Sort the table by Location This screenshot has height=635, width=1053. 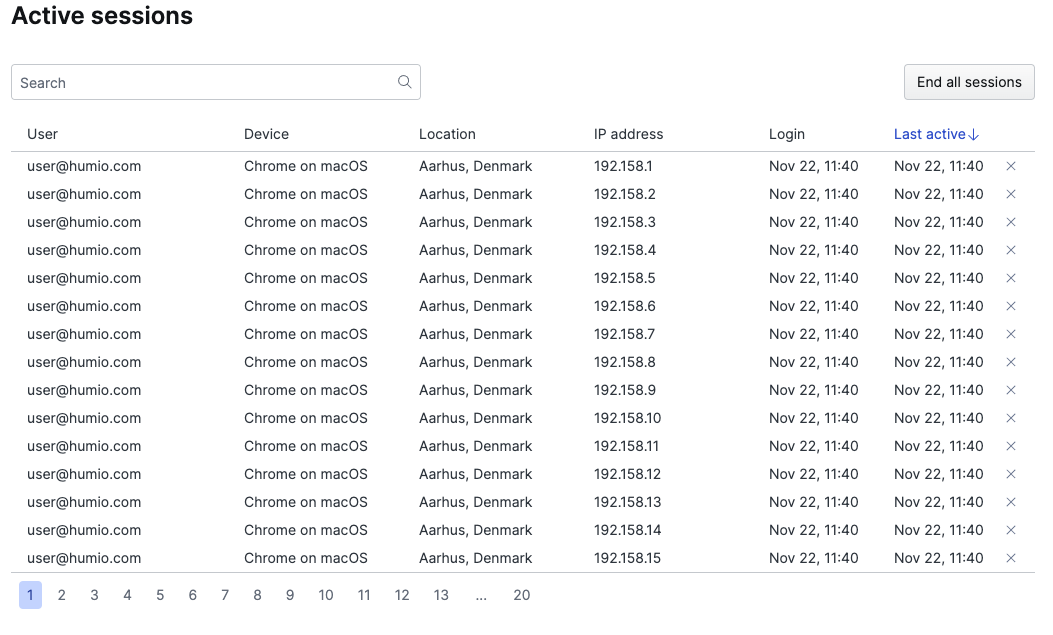tap(447, 133)
